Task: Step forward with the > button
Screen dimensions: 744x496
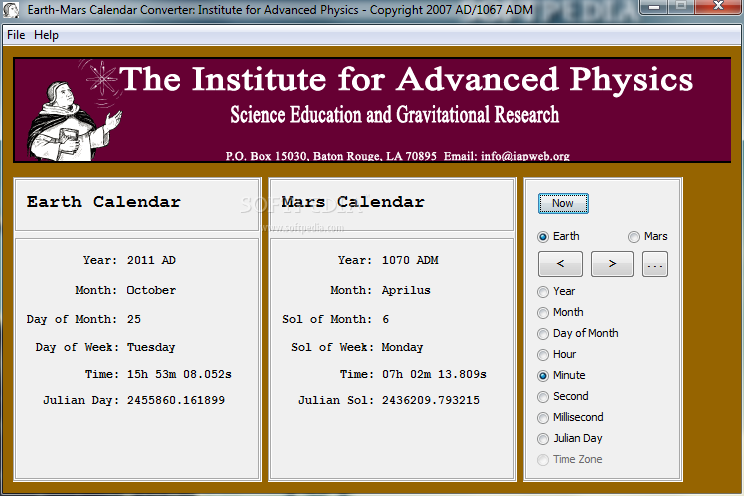Action: point(612,264)
